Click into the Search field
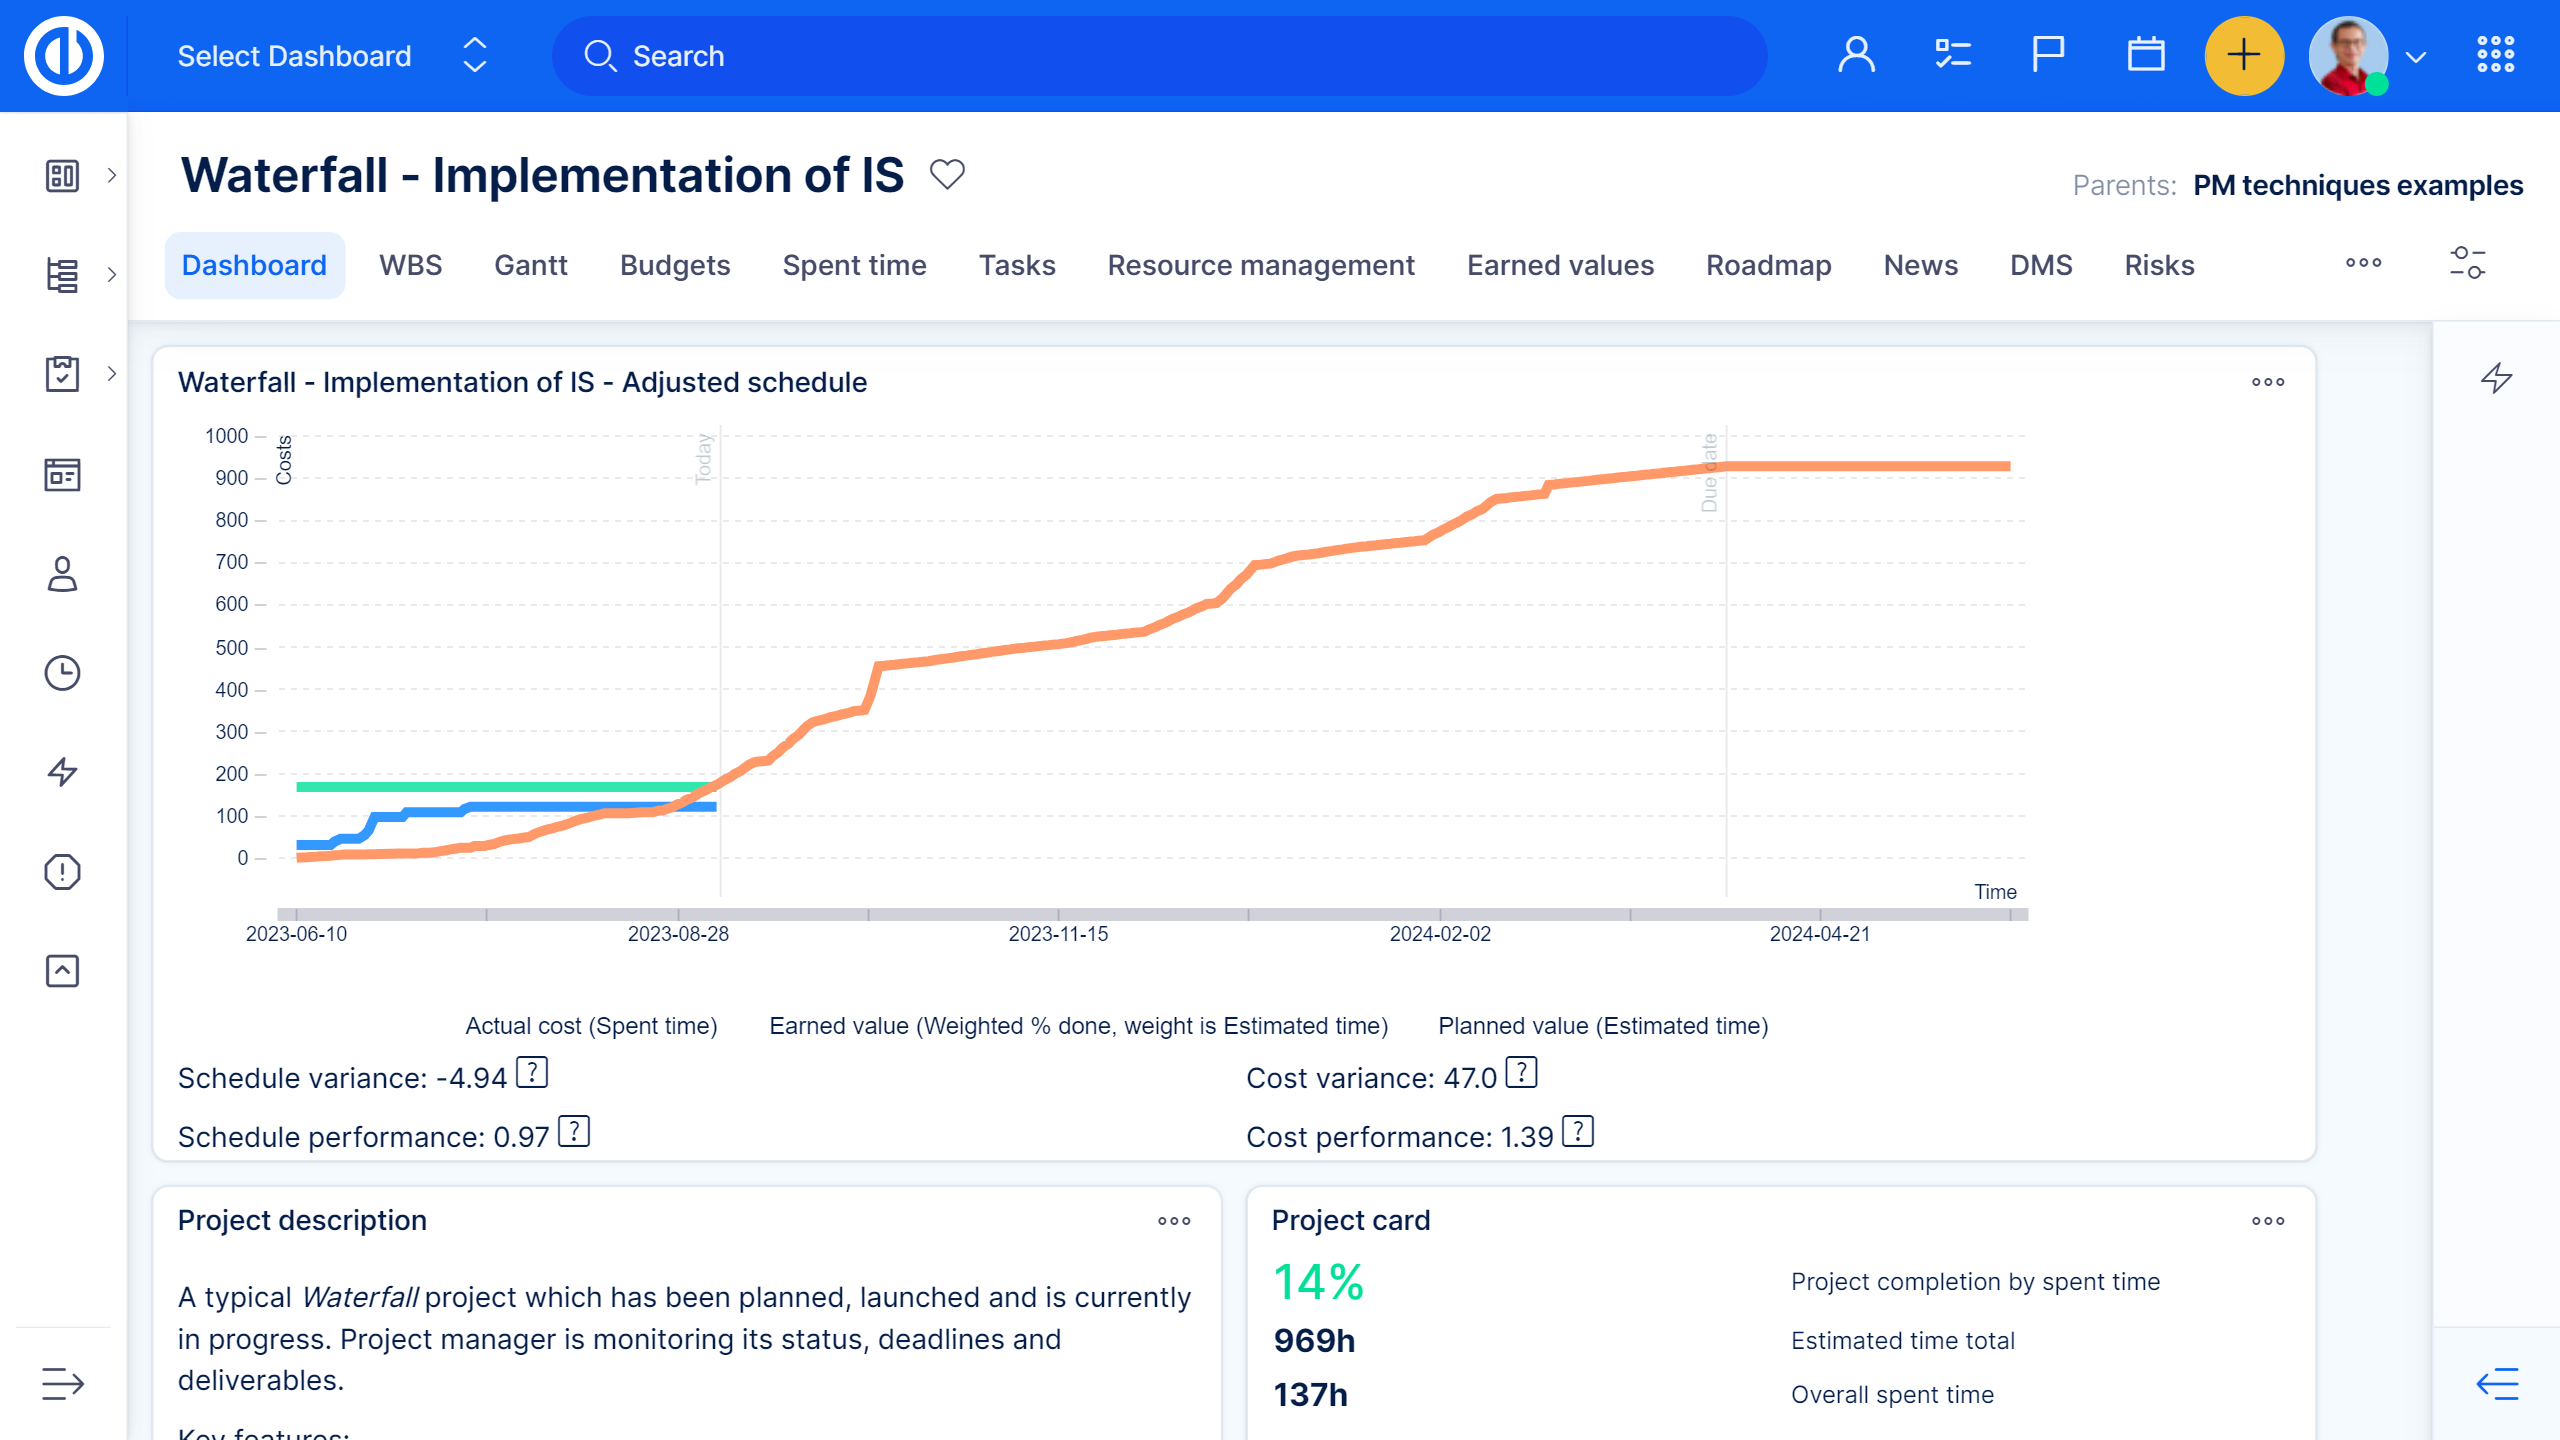This screenshot has height=1440, width=2560. click(x=1160, y=56)
